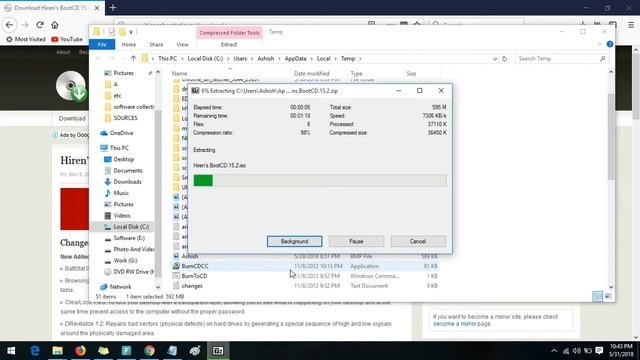Switch to 7-Zip taskbar icon

tap(218, 351)
